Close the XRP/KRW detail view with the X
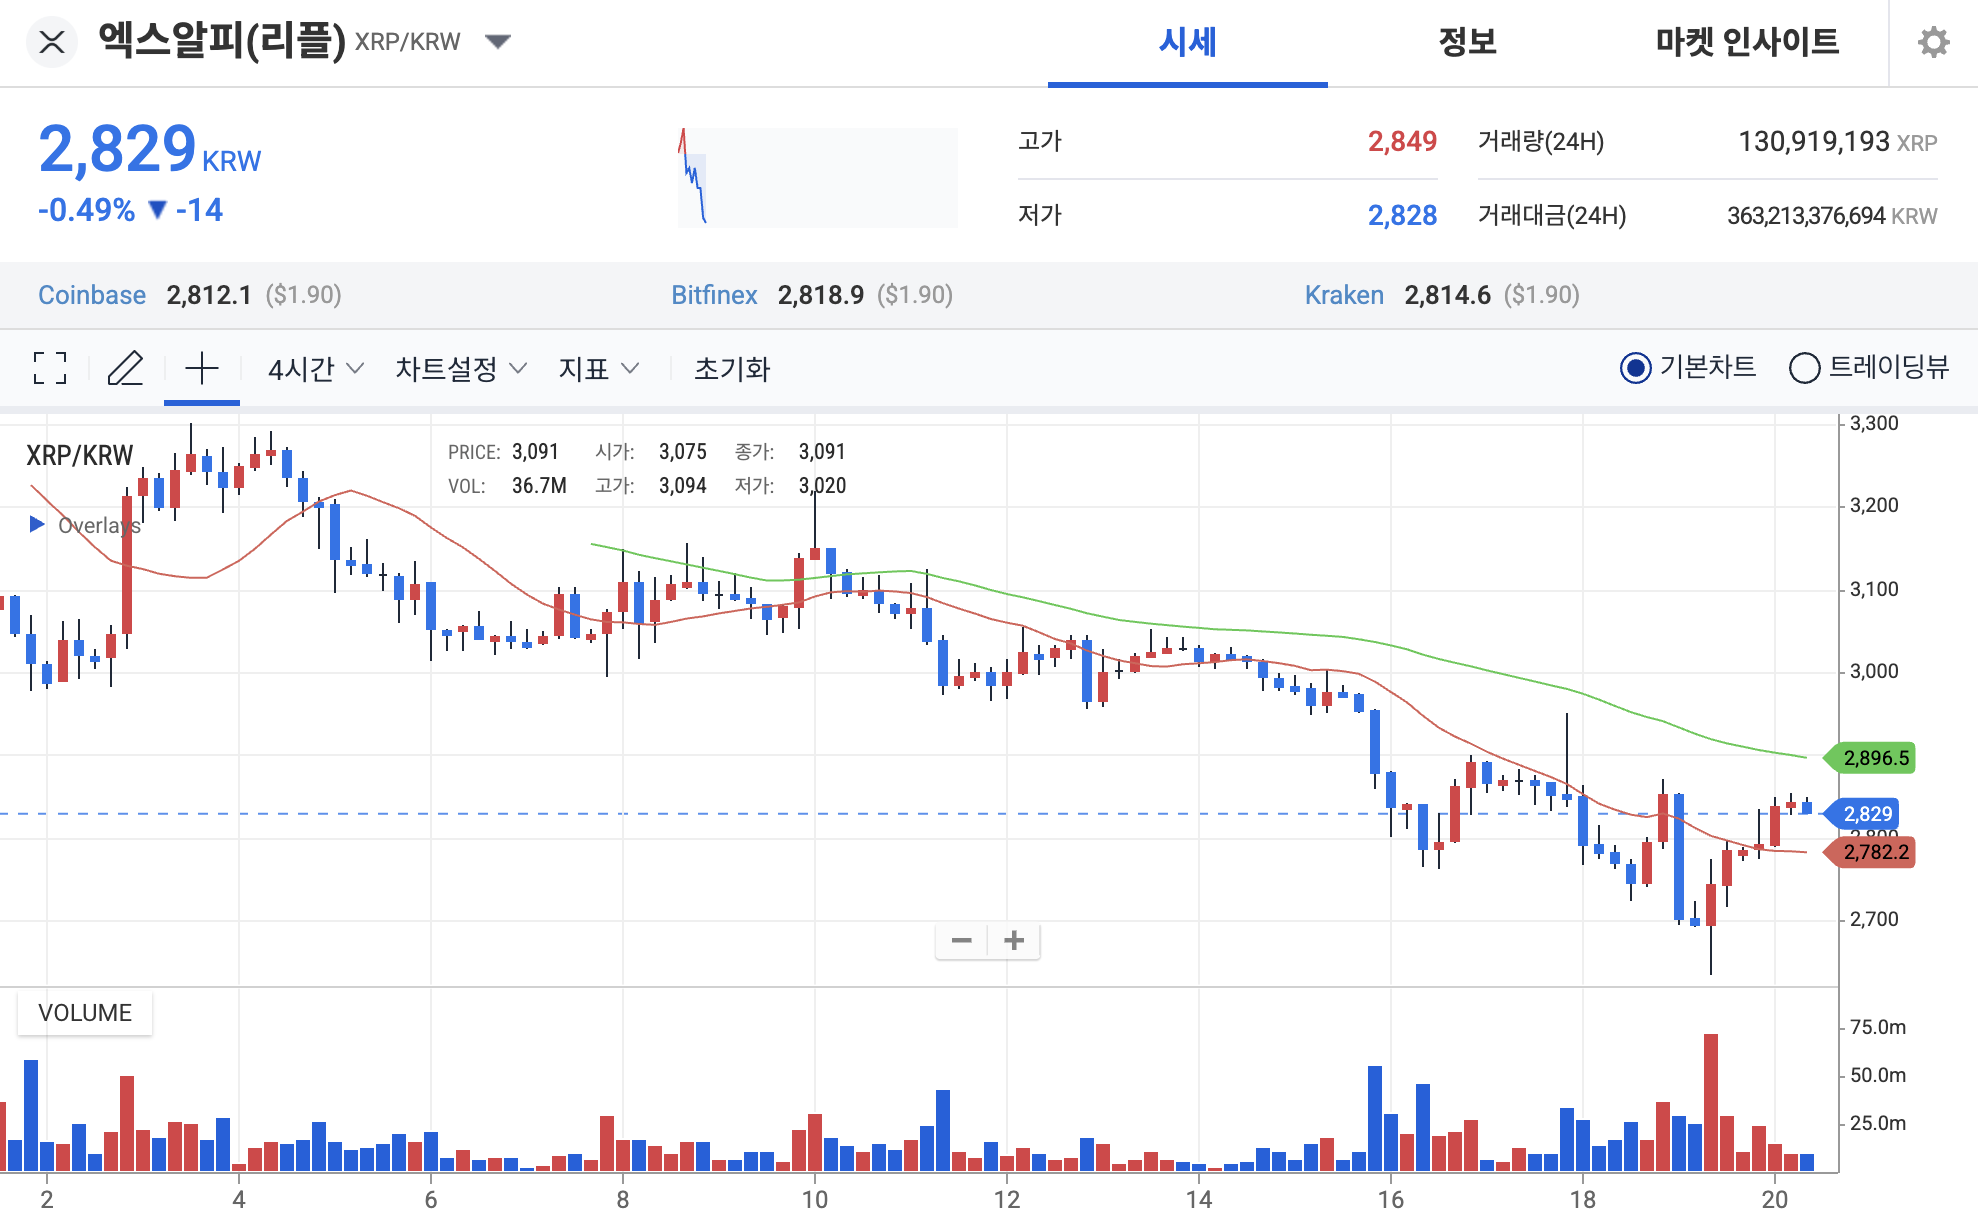The height and width of the screenshot is (1226, 1978). 52,41
